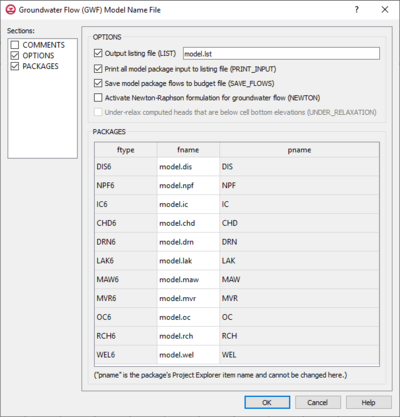
Task: Click the question mark help icon
Action: (357, 10)
